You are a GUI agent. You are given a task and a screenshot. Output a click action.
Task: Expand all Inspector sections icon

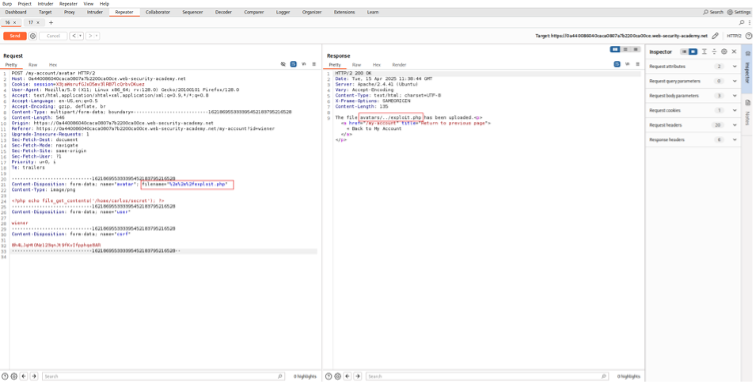click(x=704, y=52)
